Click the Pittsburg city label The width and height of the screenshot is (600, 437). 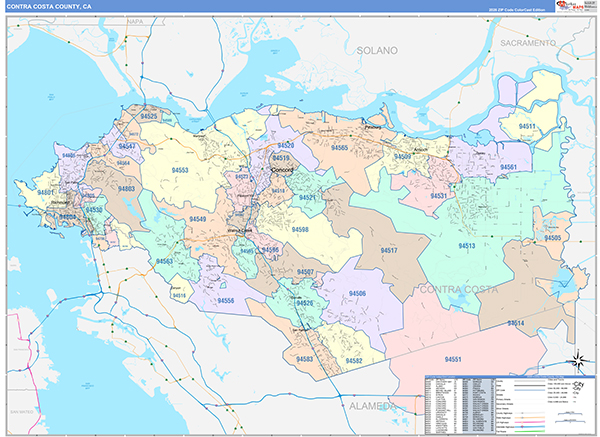[x=373, y=127]
